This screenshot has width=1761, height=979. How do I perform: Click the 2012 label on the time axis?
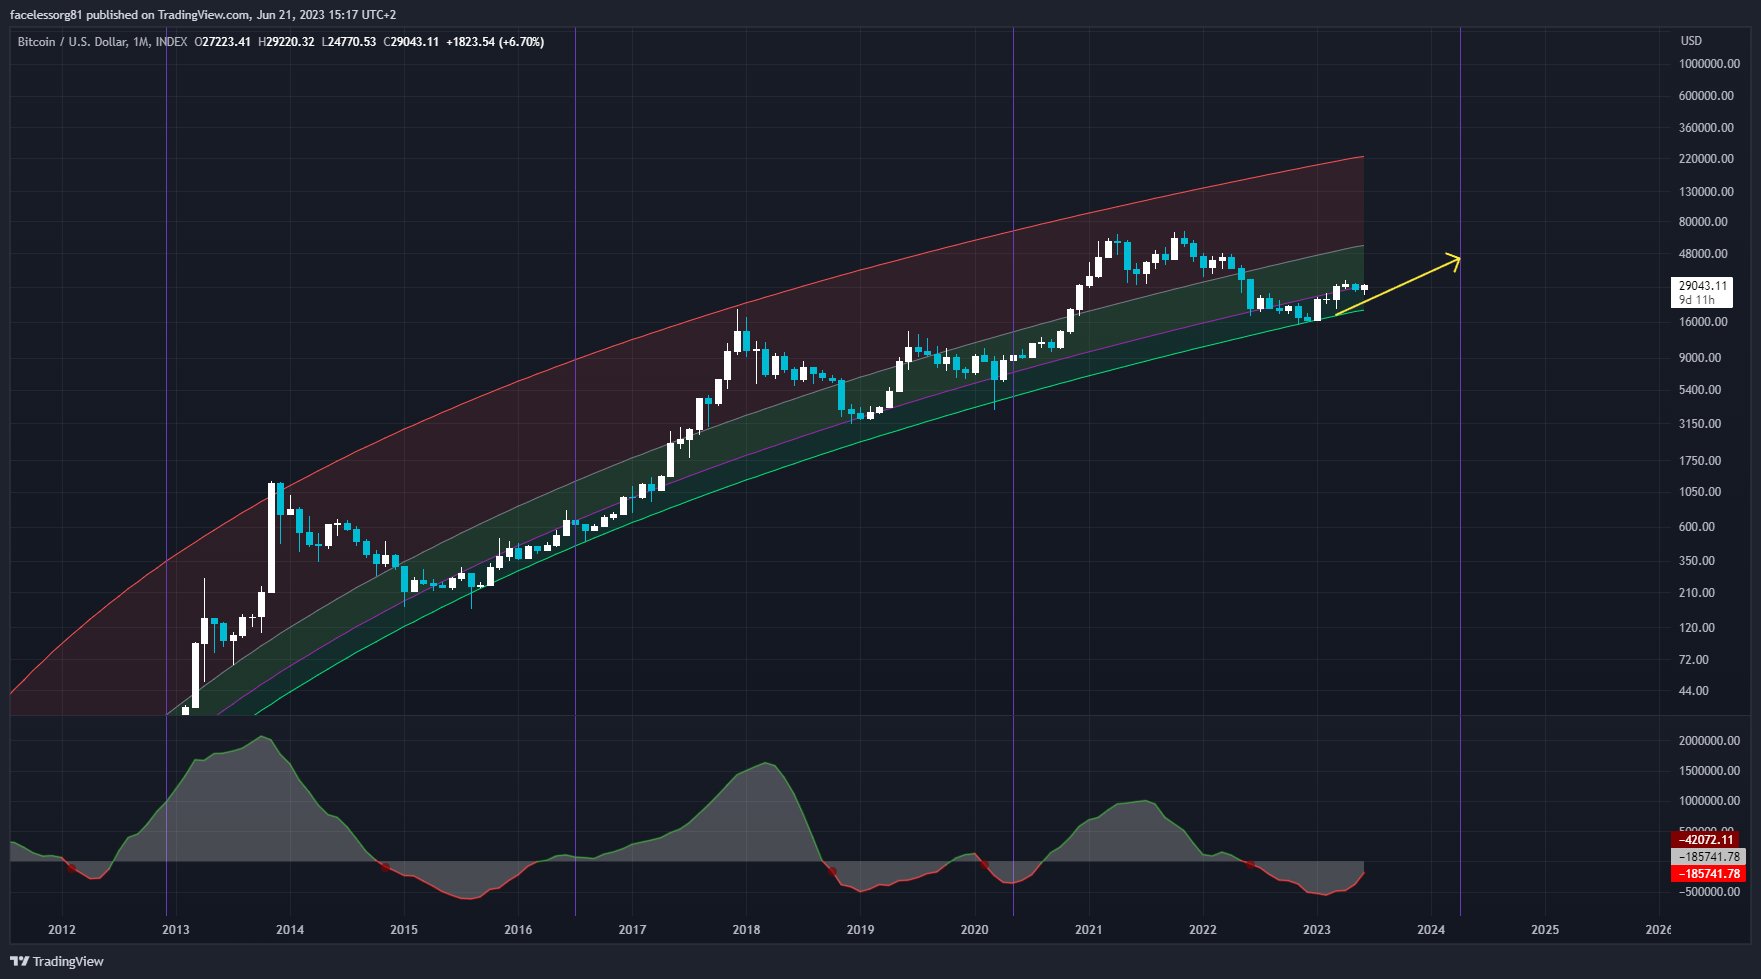(62, 930)
